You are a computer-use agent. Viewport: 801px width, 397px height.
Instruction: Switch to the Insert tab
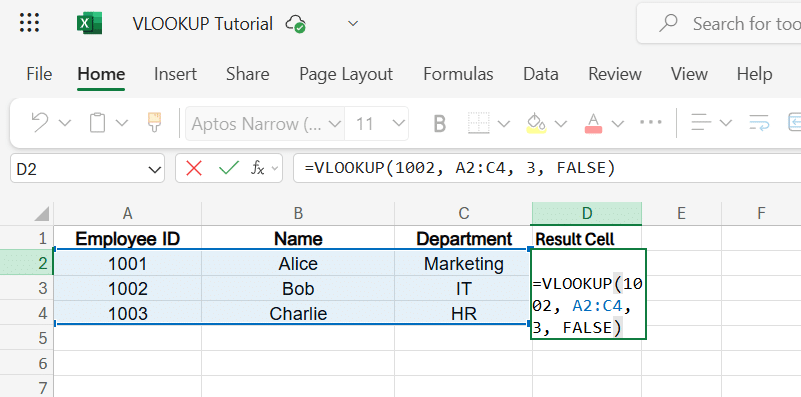[x=175, y=74]
